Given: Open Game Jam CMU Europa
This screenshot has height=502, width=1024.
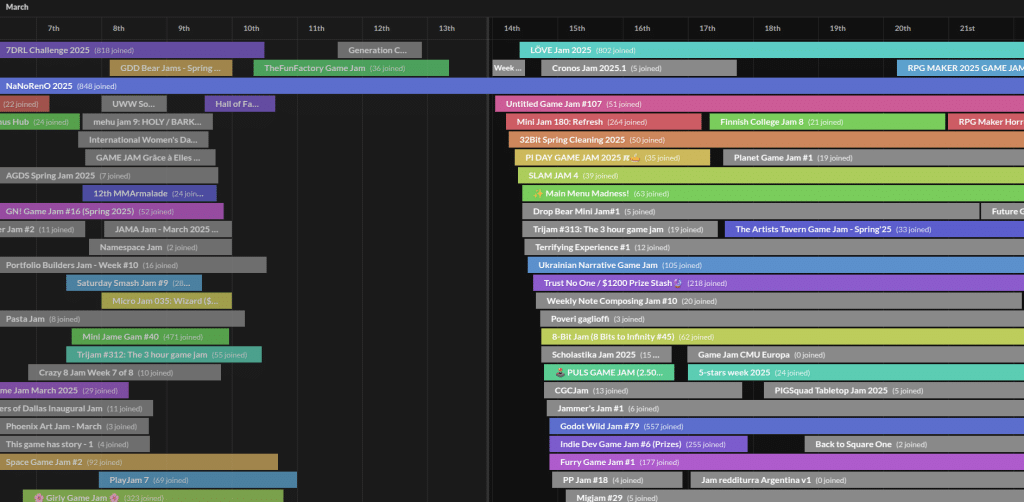Looking at the screenshot, I should tap(856, 354).
